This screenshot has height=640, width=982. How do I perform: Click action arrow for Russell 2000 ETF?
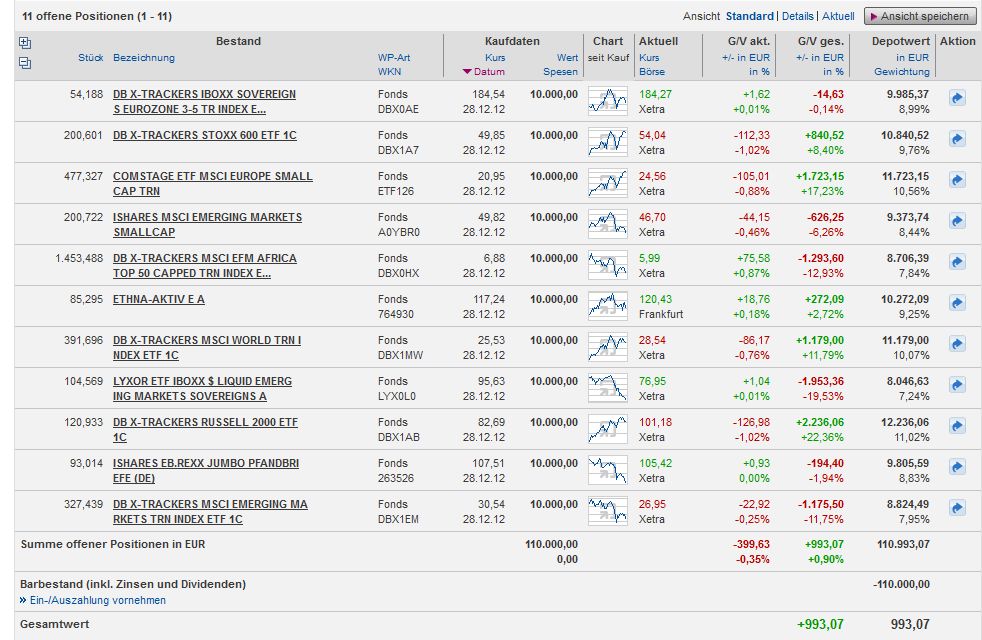[957, 426]
